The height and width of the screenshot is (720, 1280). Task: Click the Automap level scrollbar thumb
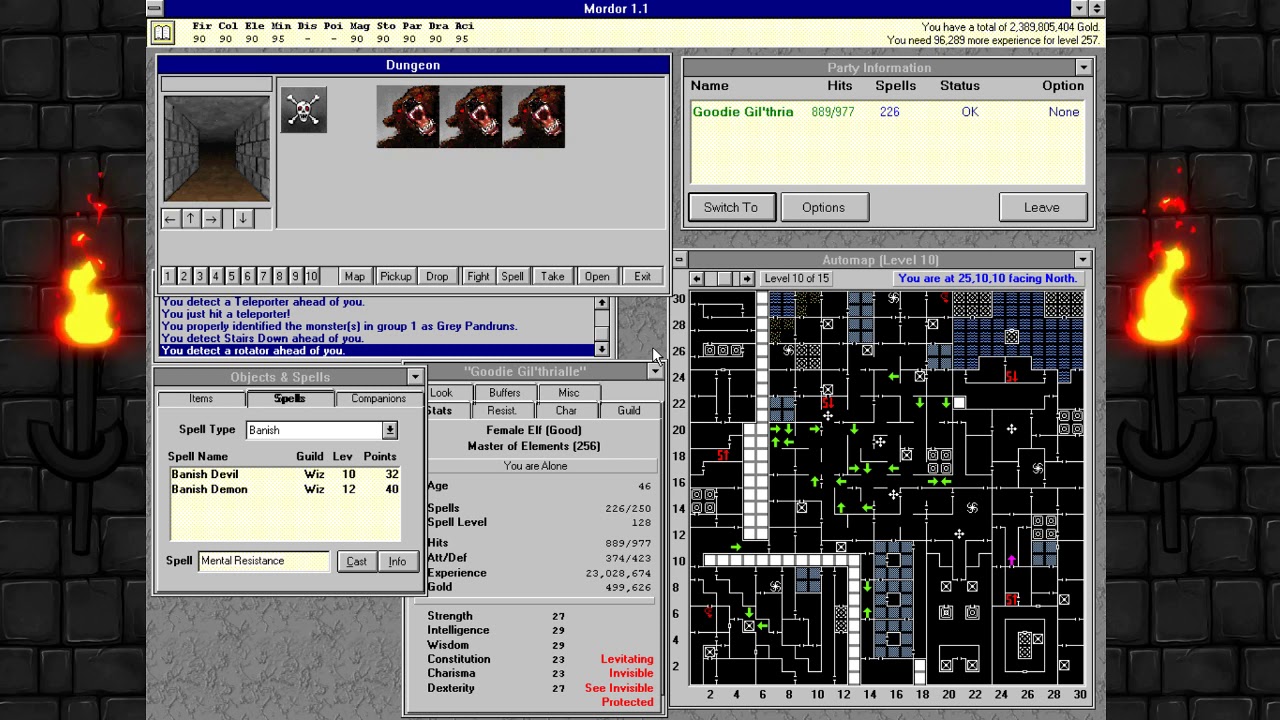point(723,279)
